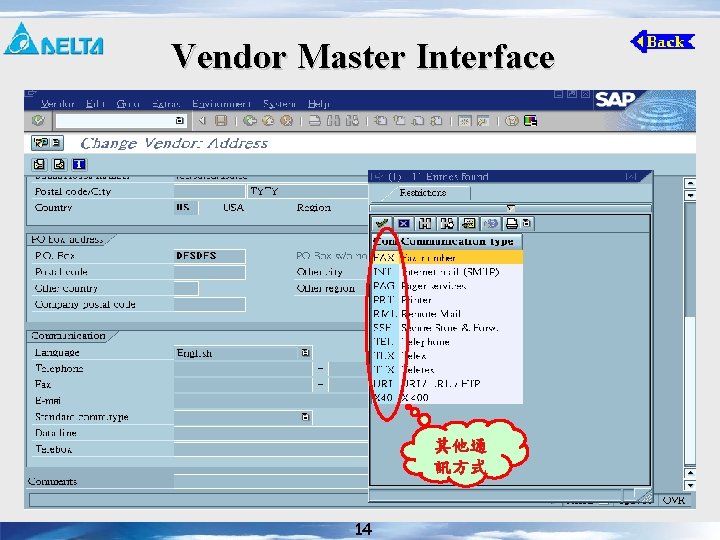
Task: Click the Back button on the slide
Action: point(663,42)
